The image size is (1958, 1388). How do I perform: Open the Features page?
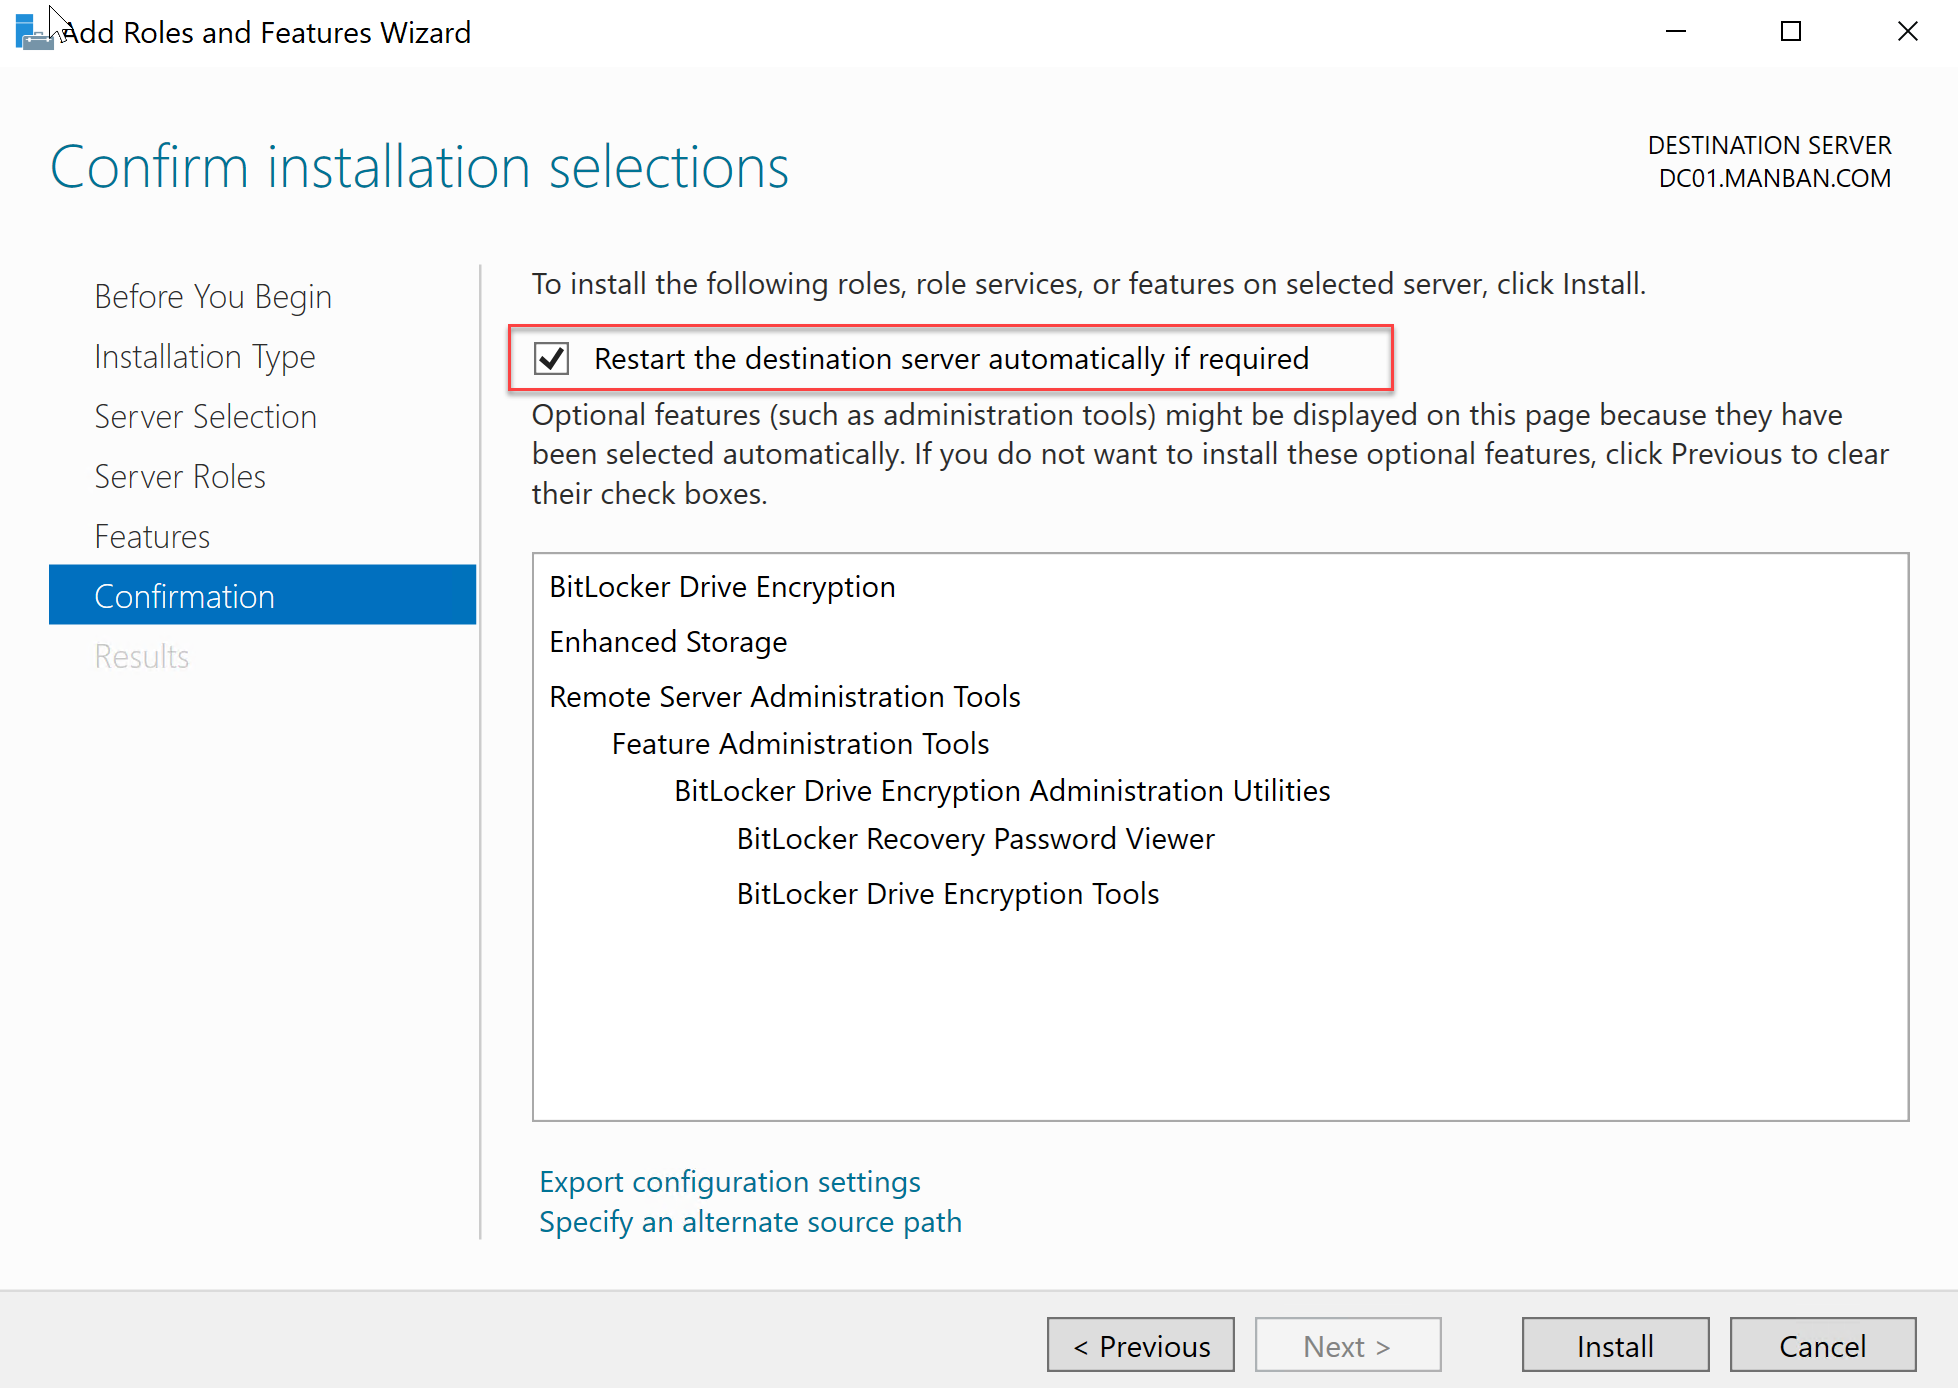[x=152, y=536]
